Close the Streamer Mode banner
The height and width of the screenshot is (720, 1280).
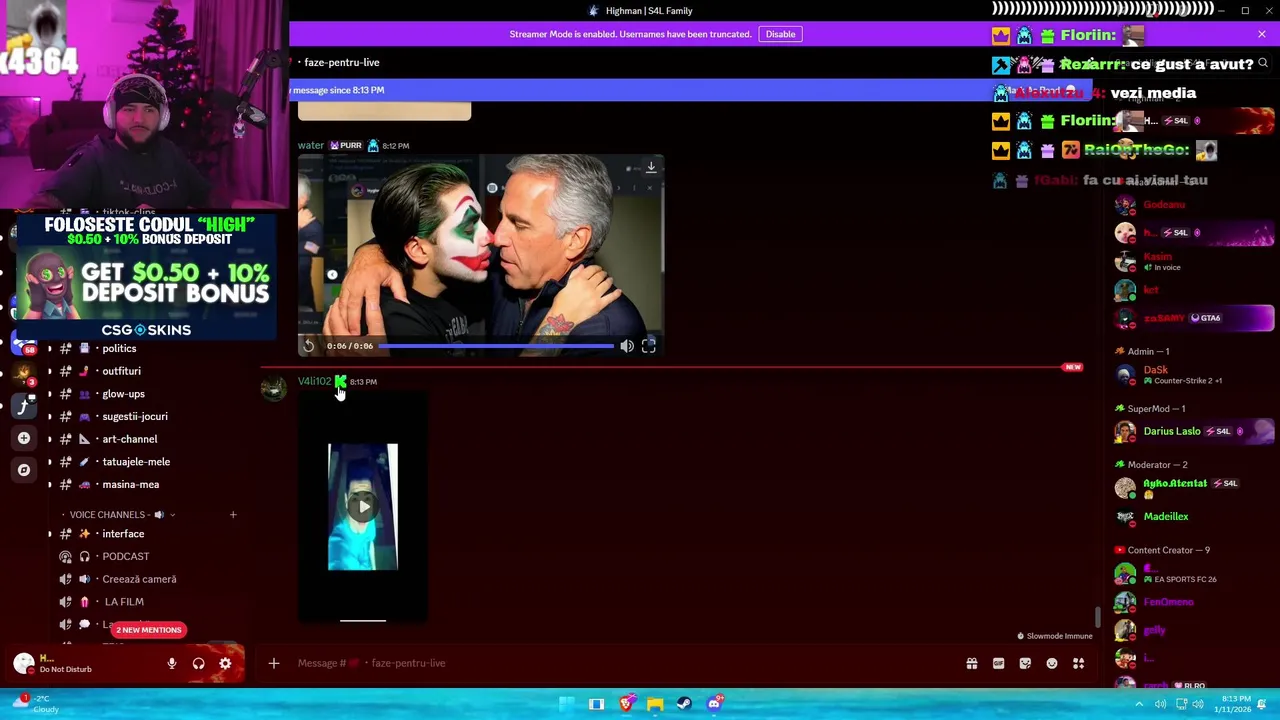(1262, 34)
